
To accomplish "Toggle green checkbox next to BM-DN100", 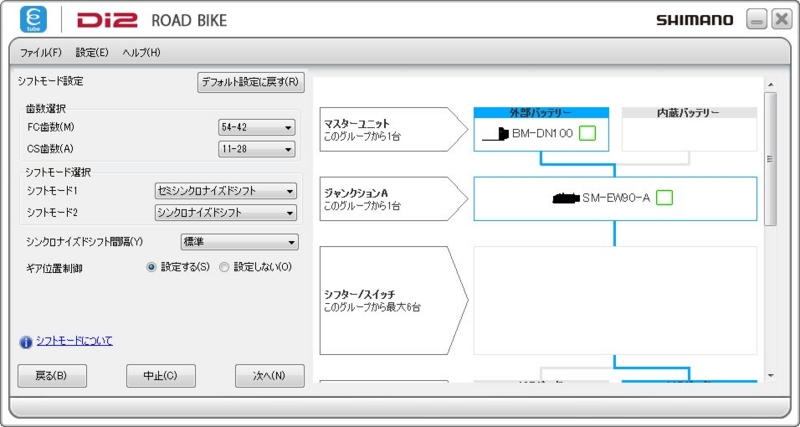I will click(588, 134).
